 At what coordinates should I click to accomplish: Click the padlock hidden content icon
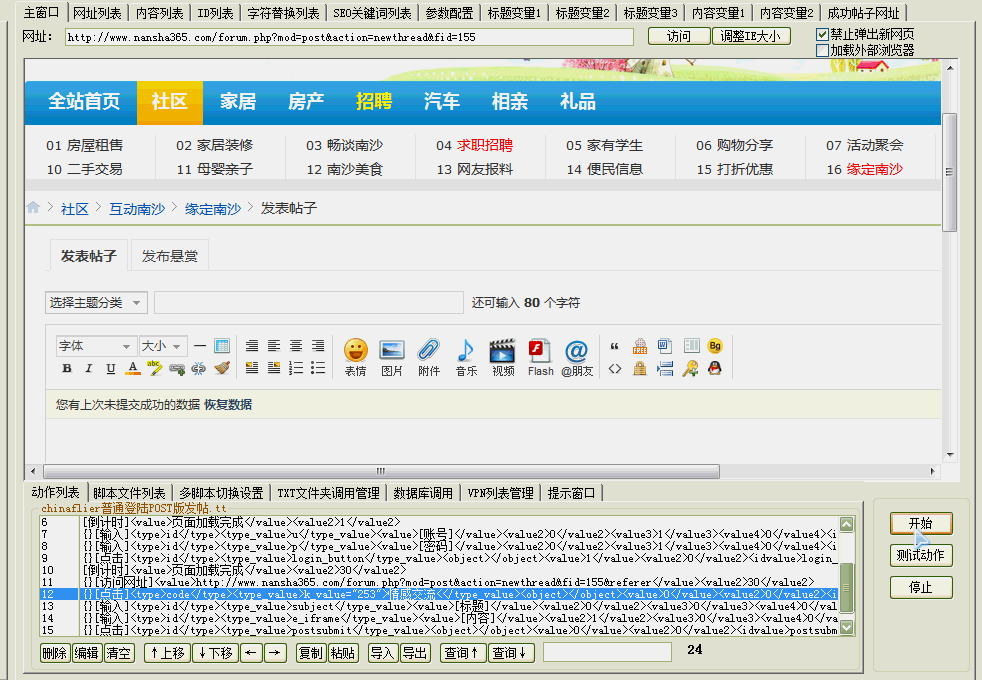[x=639, y=368]
